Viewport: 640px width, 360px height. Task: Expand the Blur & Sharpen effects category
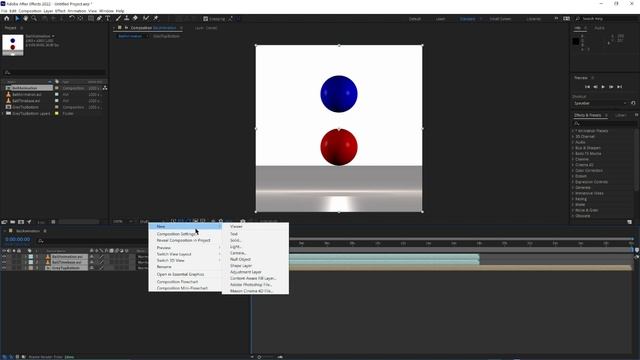573,148
